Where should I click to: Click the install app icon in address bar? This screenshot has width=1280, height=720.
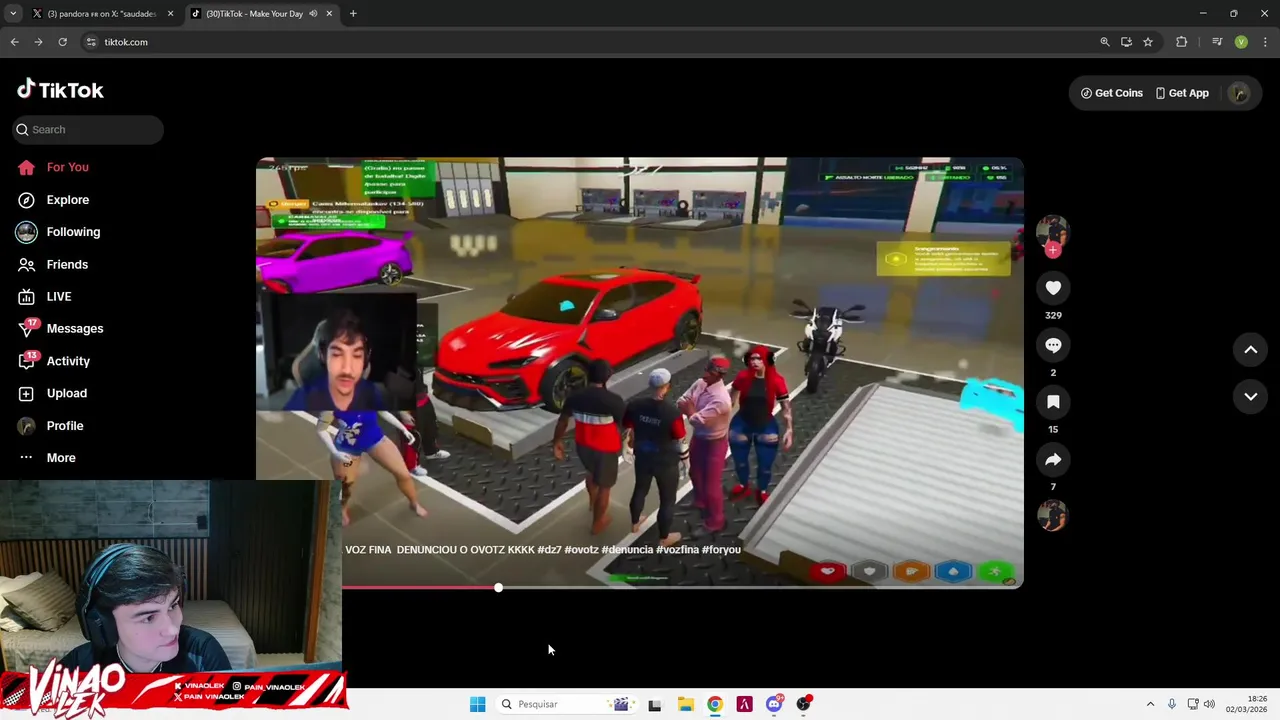(1126, 42)
